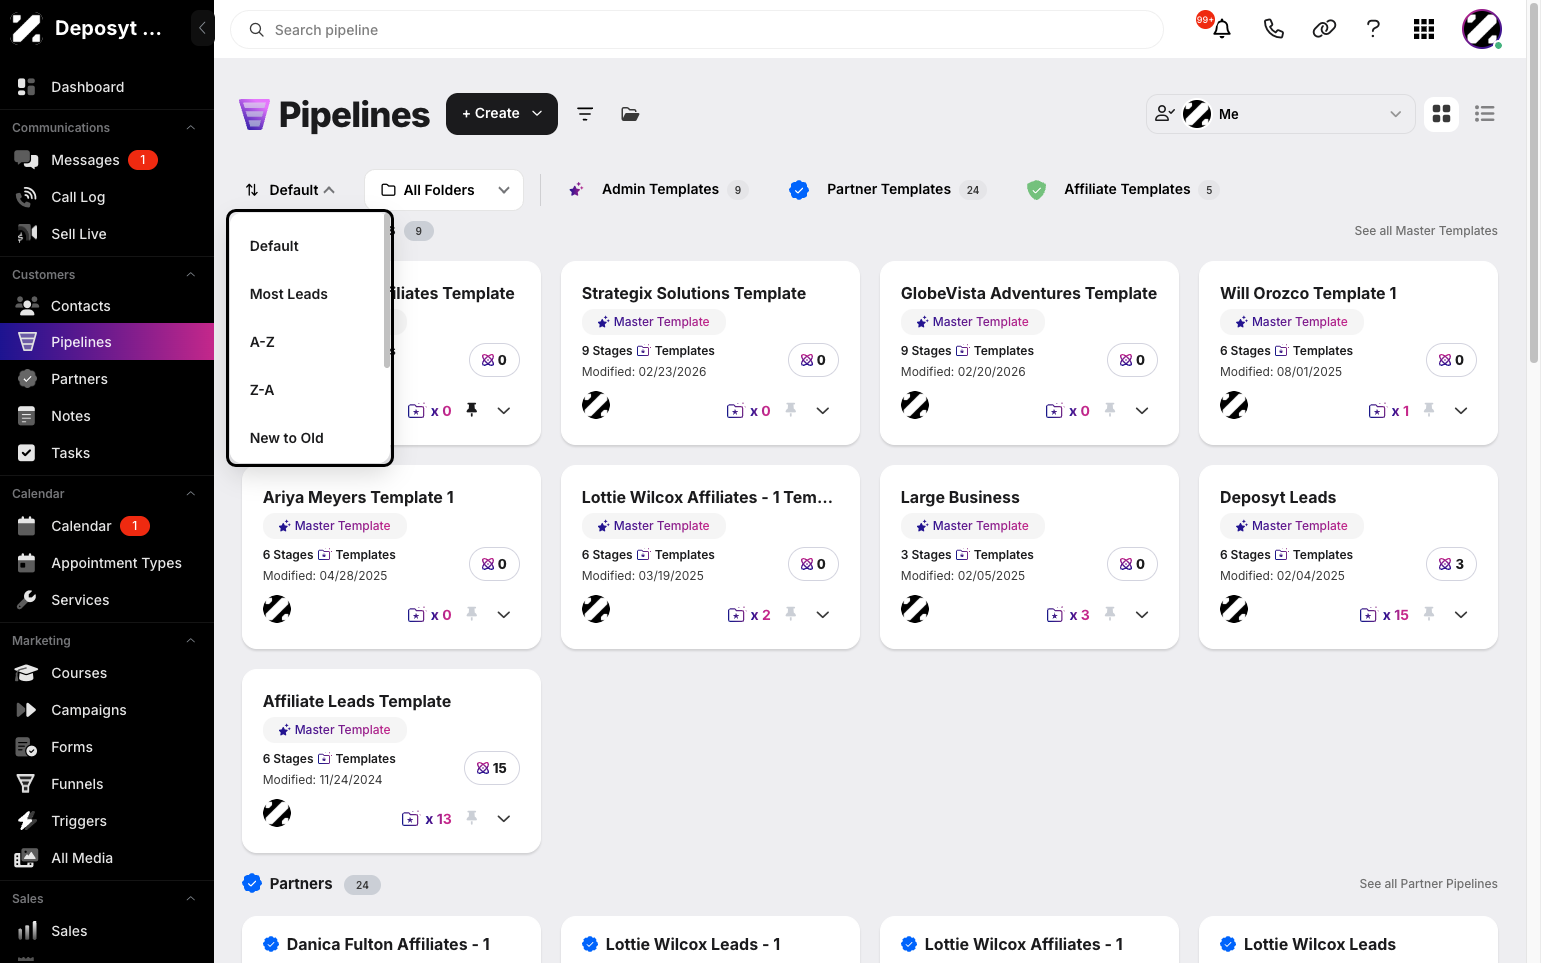Open the Me user filter dropdown
Viewport: 1541px width, 963px height.
(1280, 114)
